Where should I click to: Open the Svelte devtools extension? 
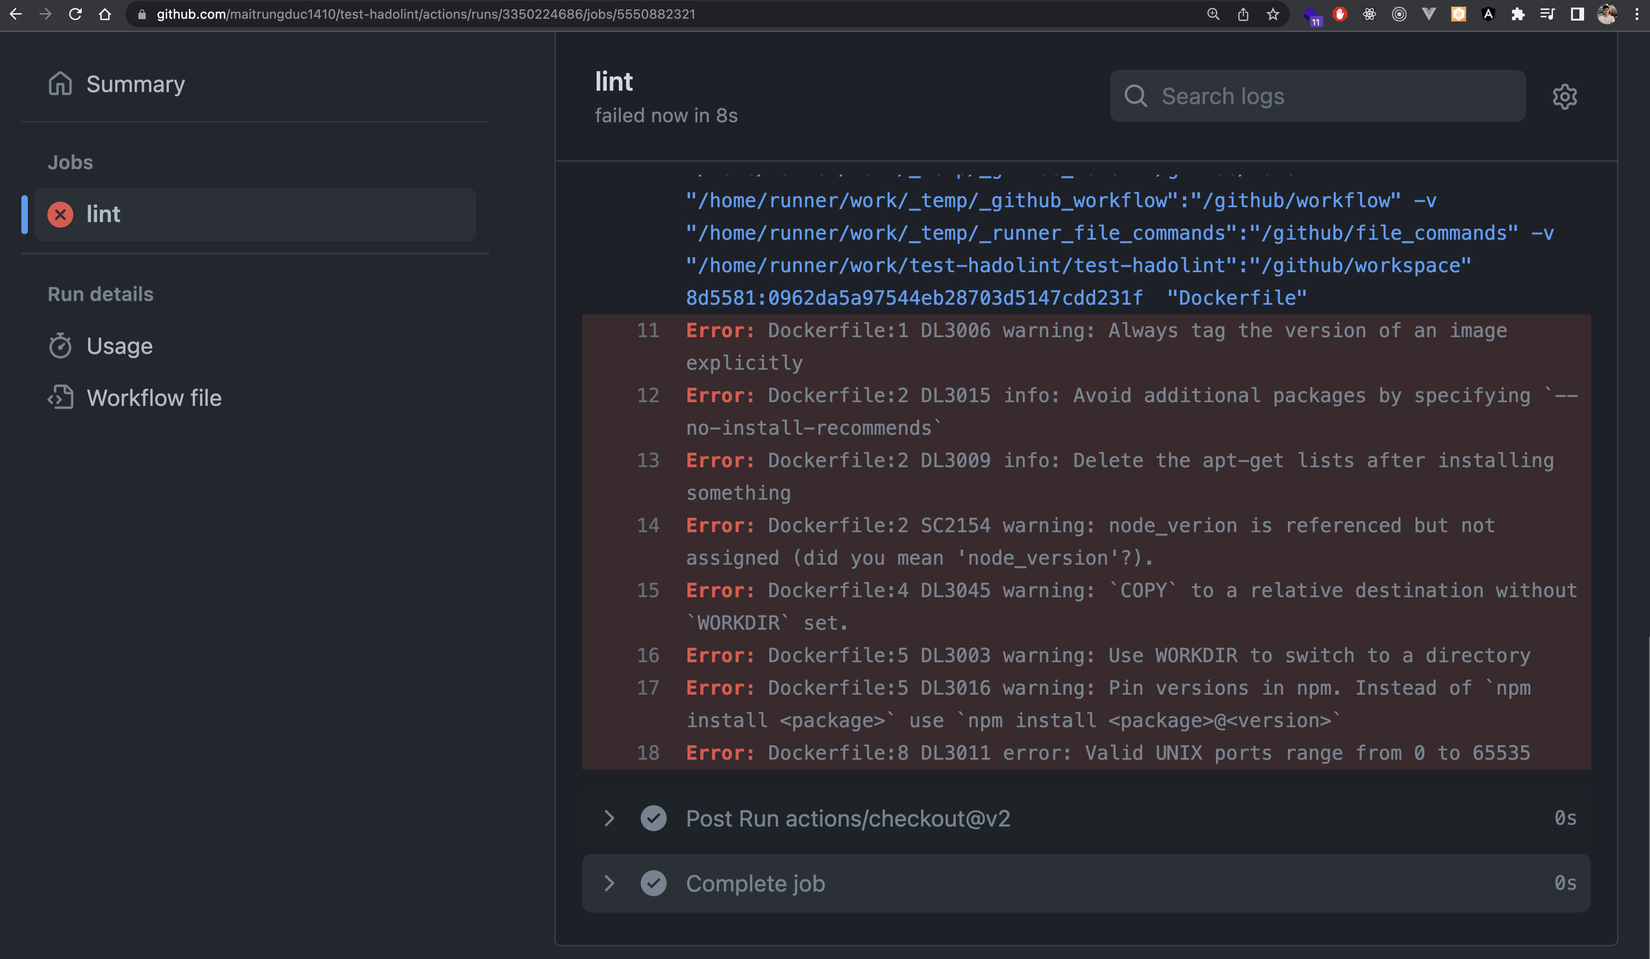pos(1458,15)
